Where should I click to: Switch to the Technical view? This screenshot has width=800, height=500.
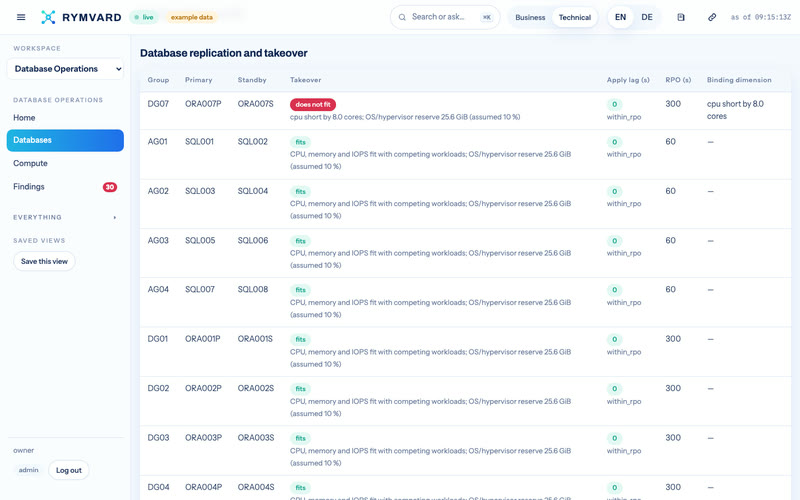pos(574,17)
